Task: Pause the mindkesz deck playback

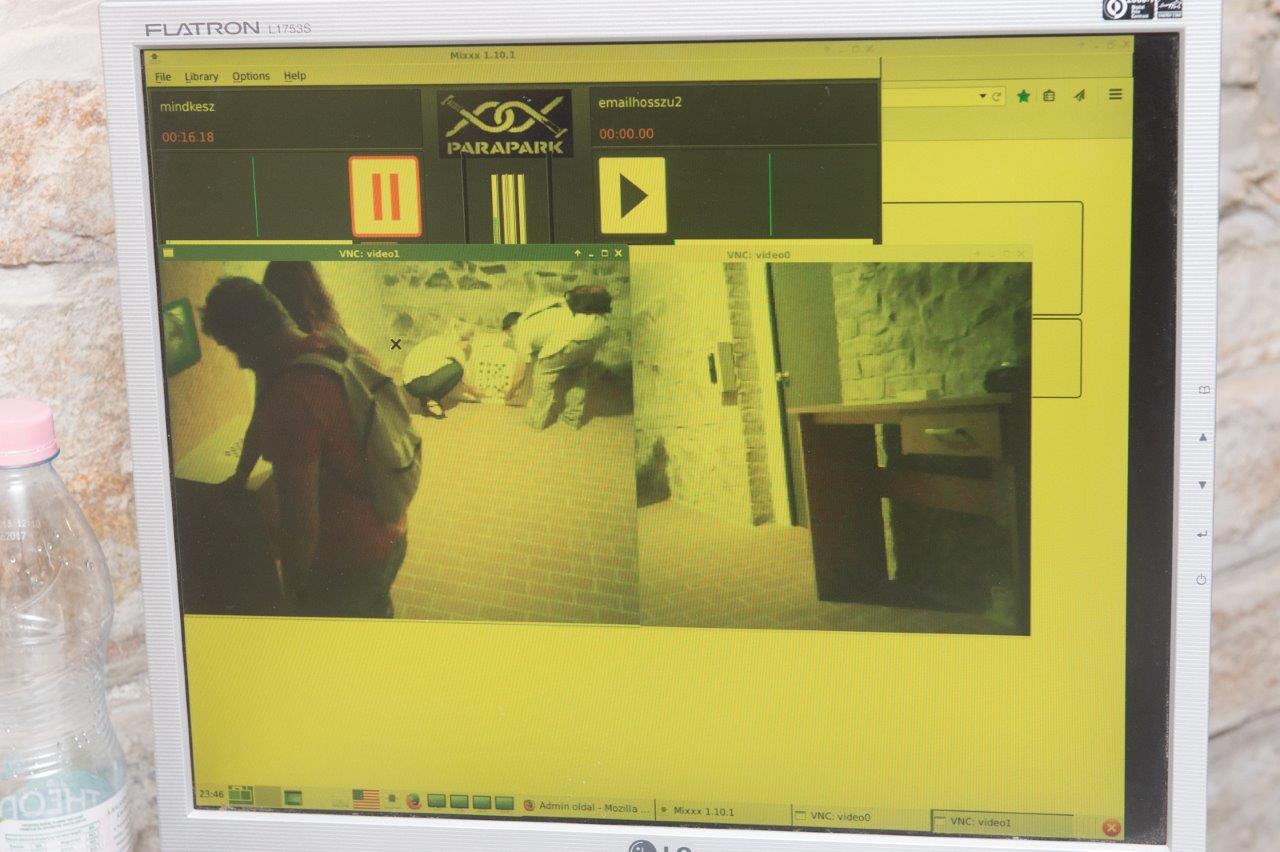Action: (x=385, y=196)
